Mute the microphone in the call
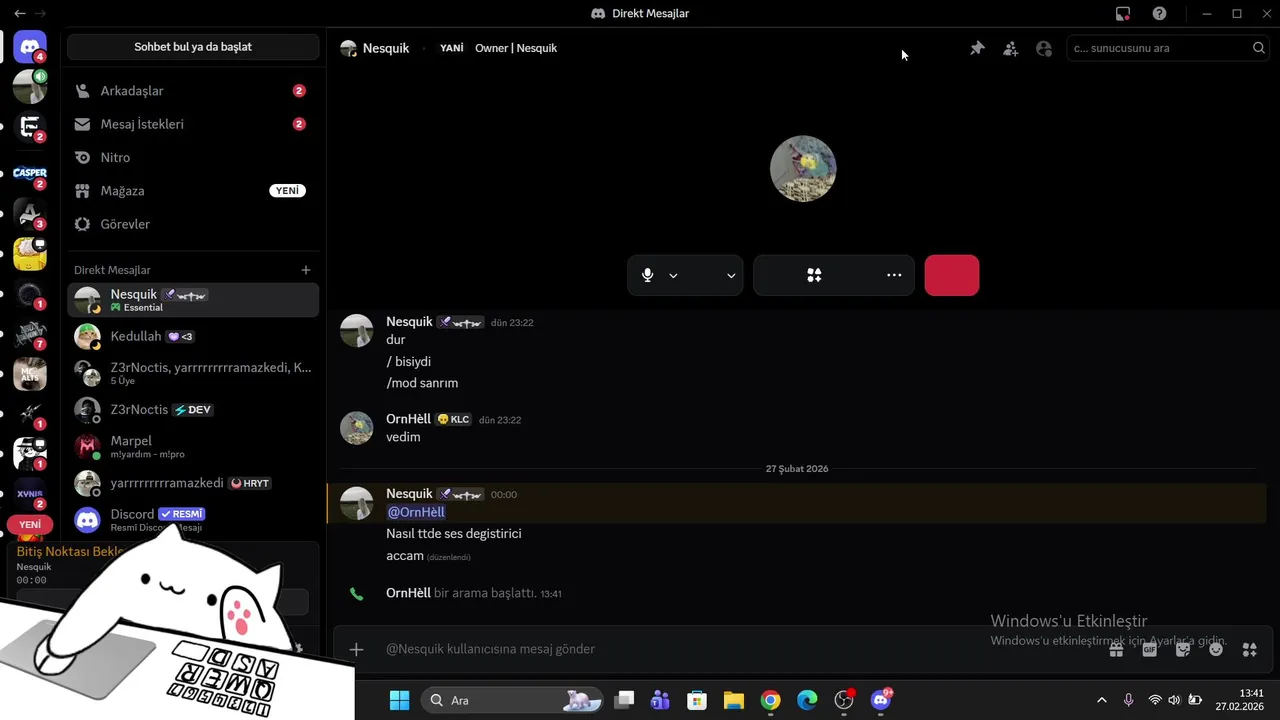The image size is (1280, 720). pos(648,275)
